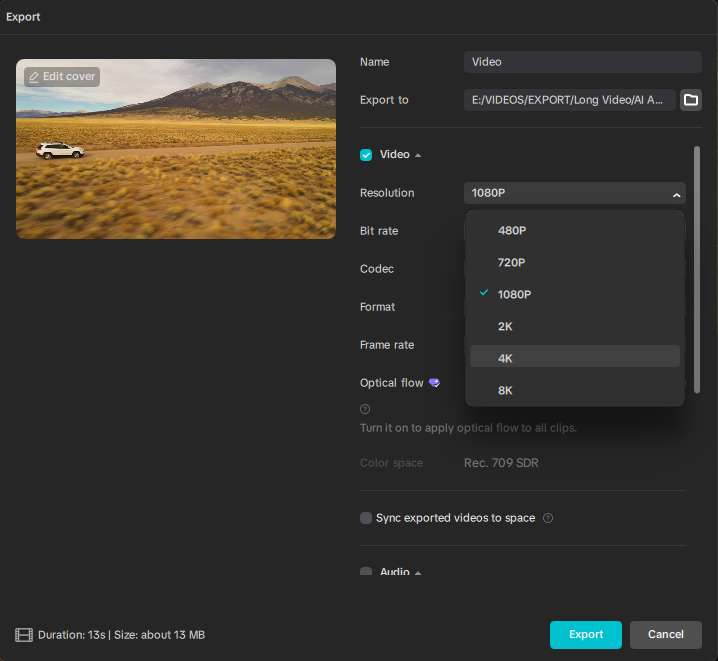Click the export settings vertical scrollbar
718x661 pixels.
tap(697, 270)
